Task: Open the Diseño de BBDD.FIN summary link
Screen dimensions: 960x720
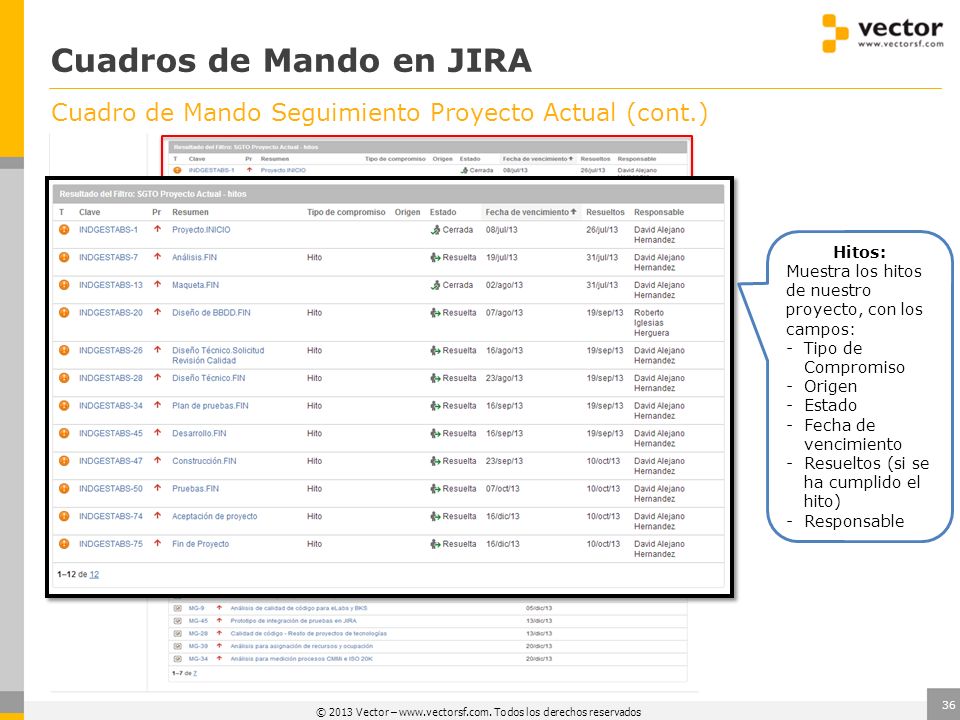Action: pyautogui.click(x=211, y=312)
